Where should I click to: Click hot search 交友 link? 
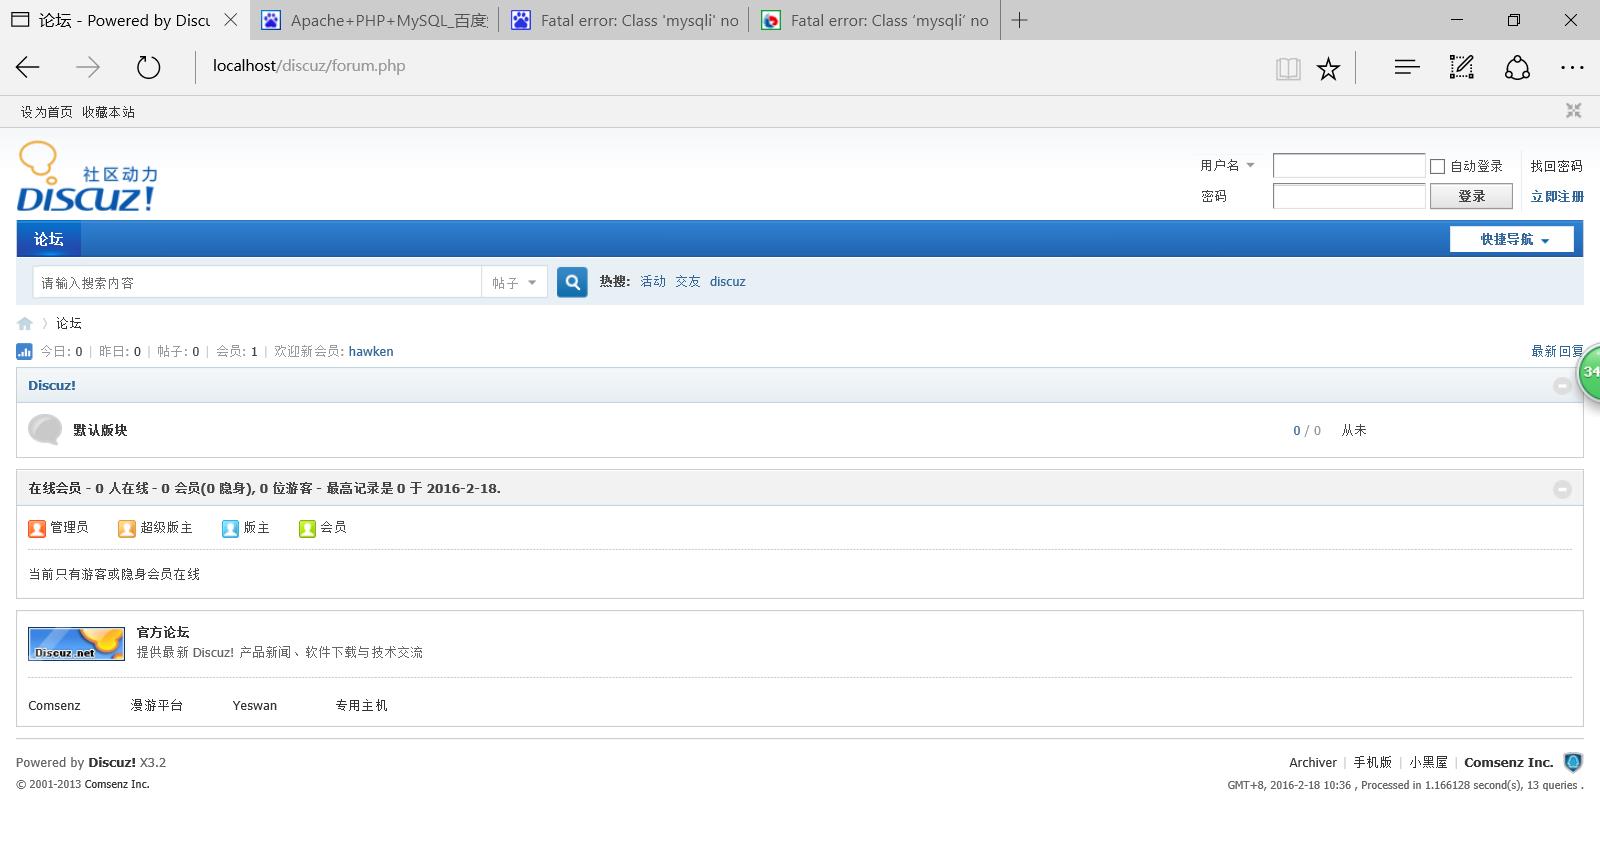pyautogui.click(x=688, y=281)
